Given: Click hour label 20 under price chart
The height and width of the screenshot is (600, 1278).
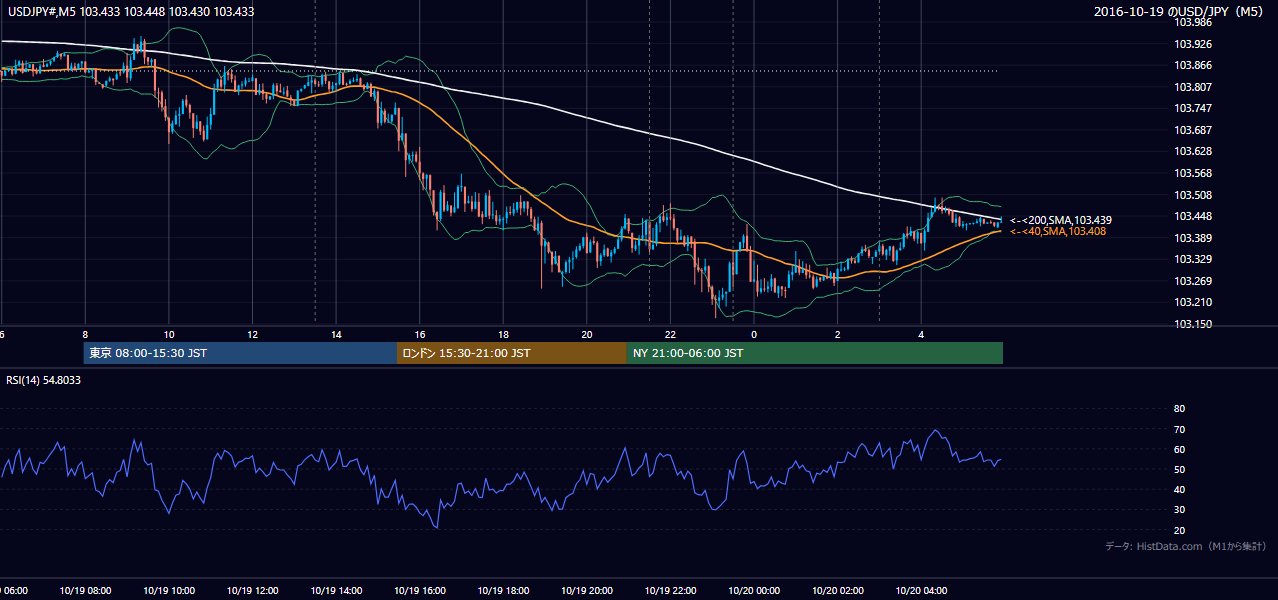Looking at the screenshot, I should click(x=587, y=335).
